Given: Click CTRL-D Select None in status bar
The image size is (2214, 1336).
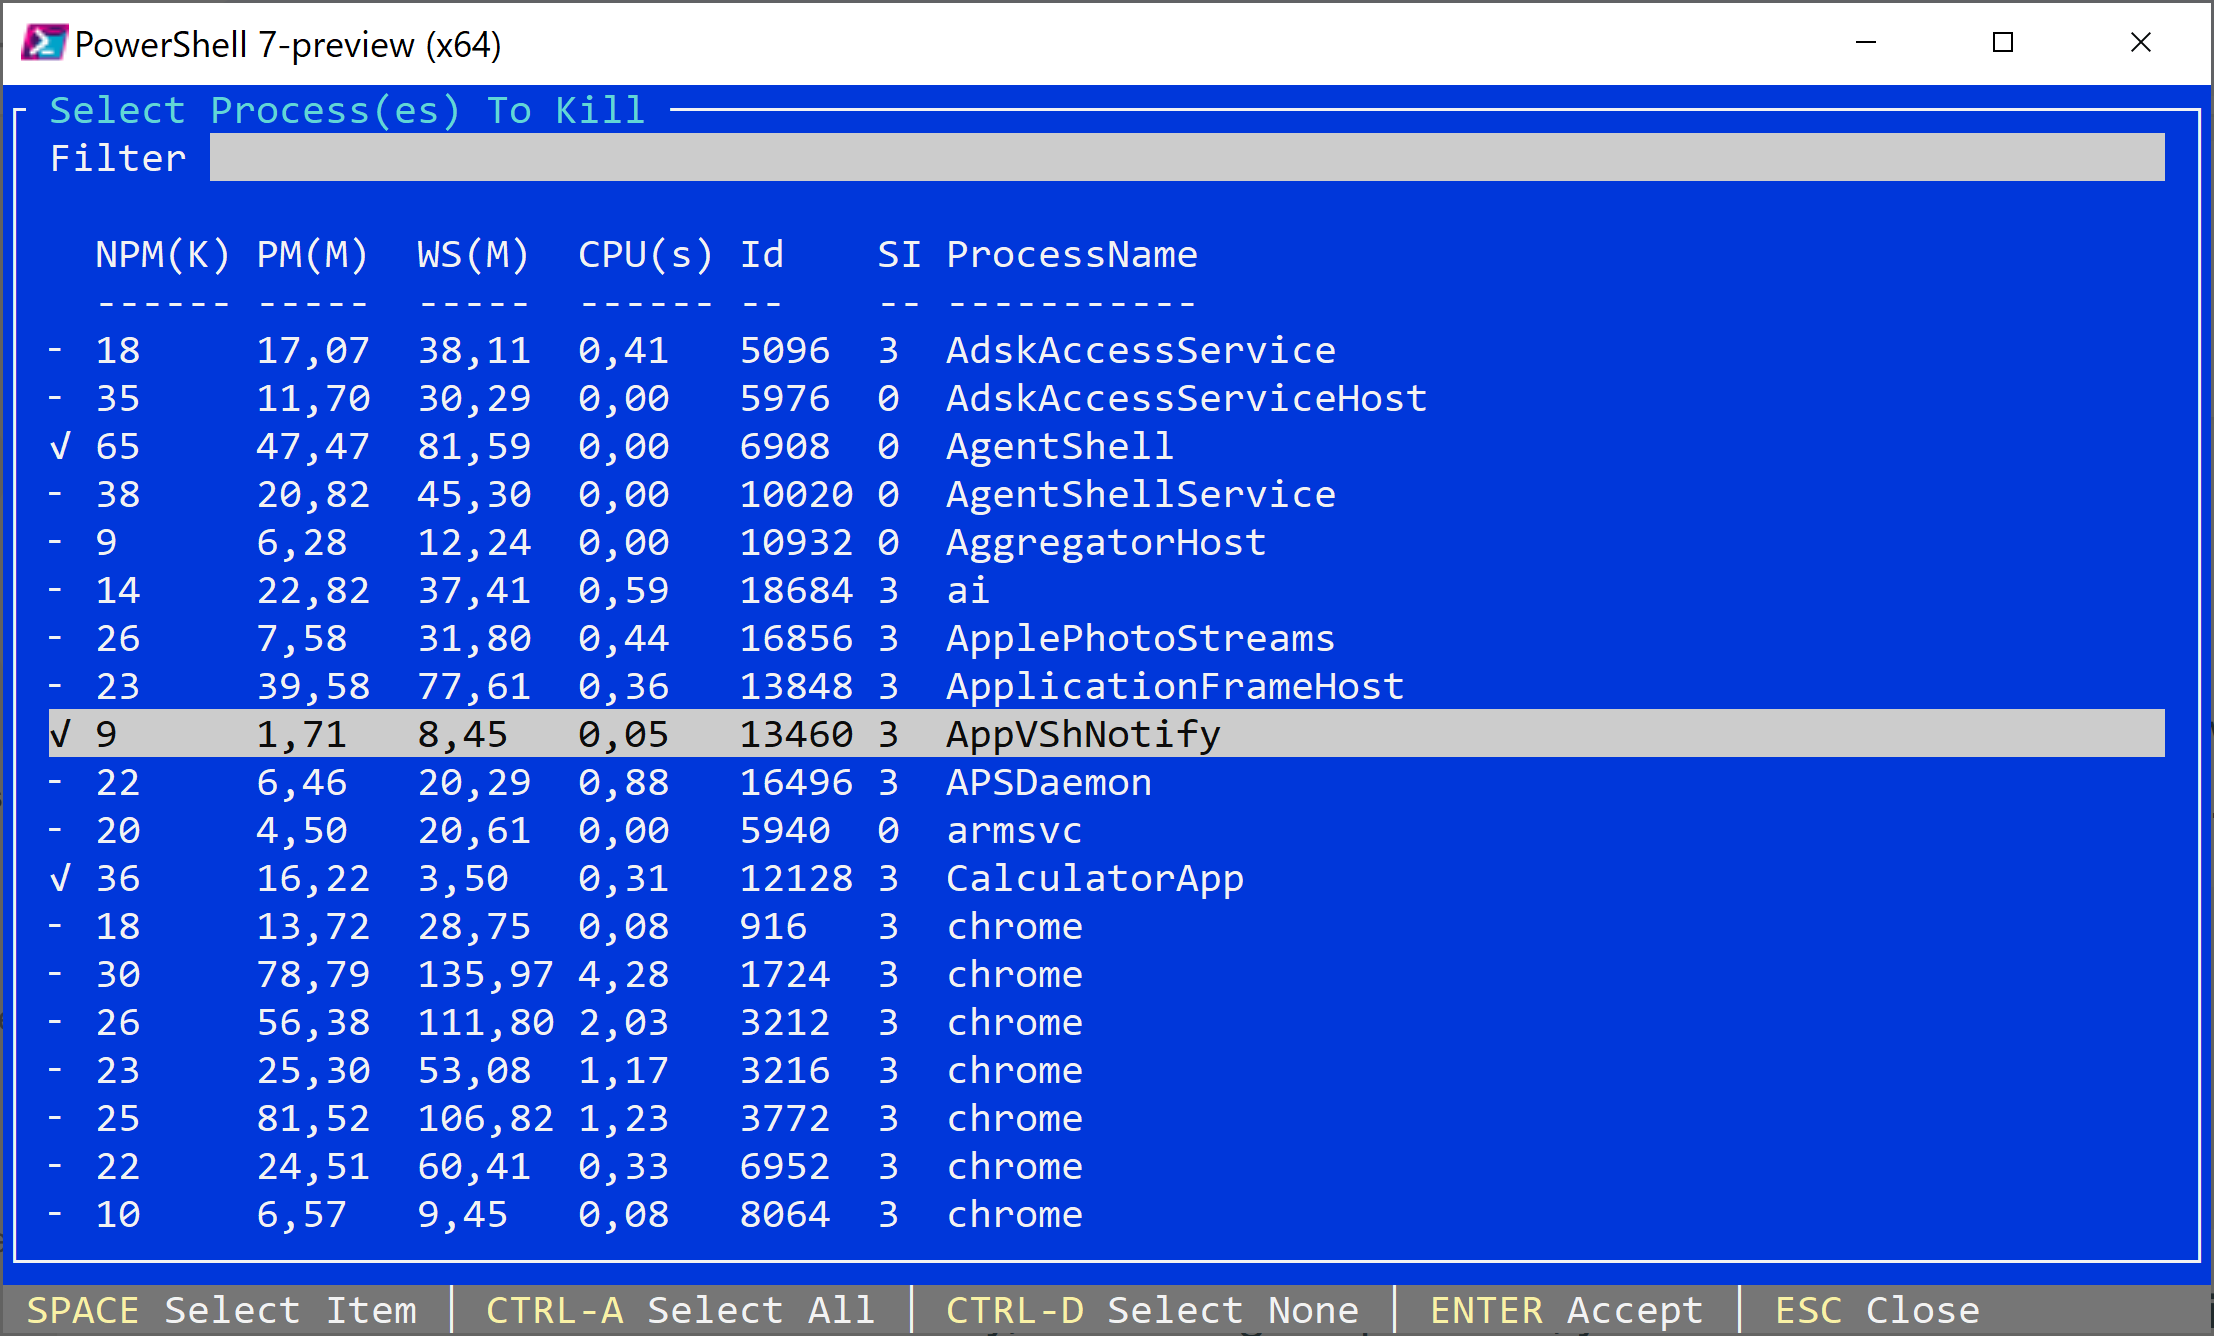Looking at the screenshot, I should [1153, 1311].
